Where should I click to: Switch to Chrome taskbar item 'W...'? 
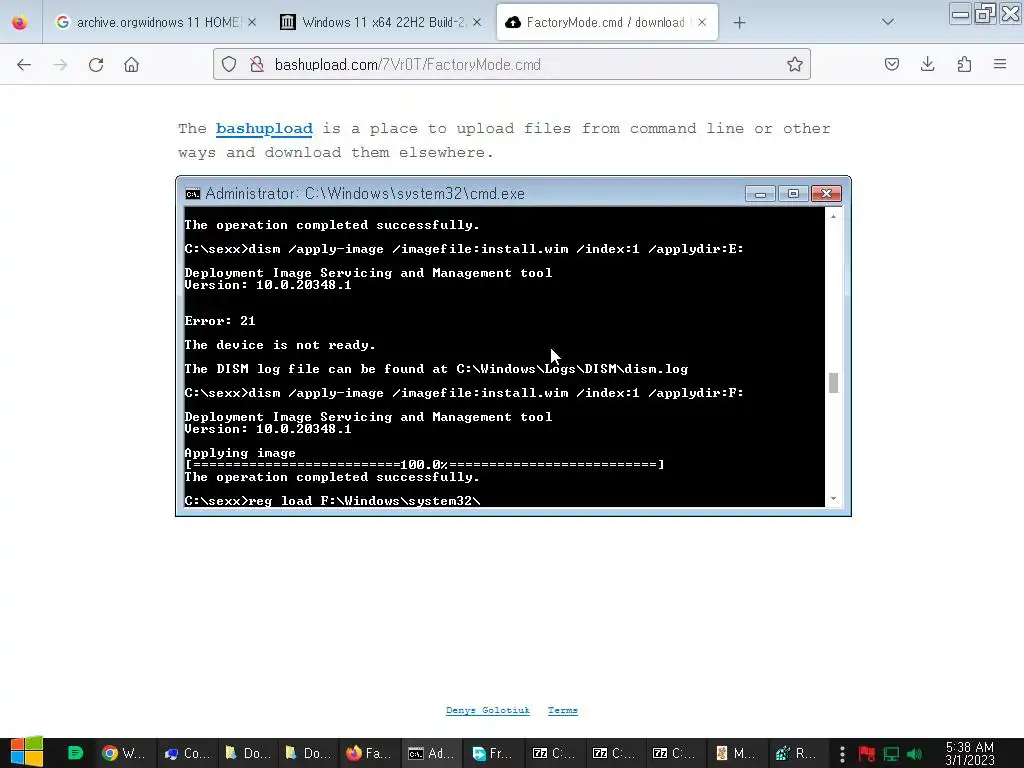point(123,753)
